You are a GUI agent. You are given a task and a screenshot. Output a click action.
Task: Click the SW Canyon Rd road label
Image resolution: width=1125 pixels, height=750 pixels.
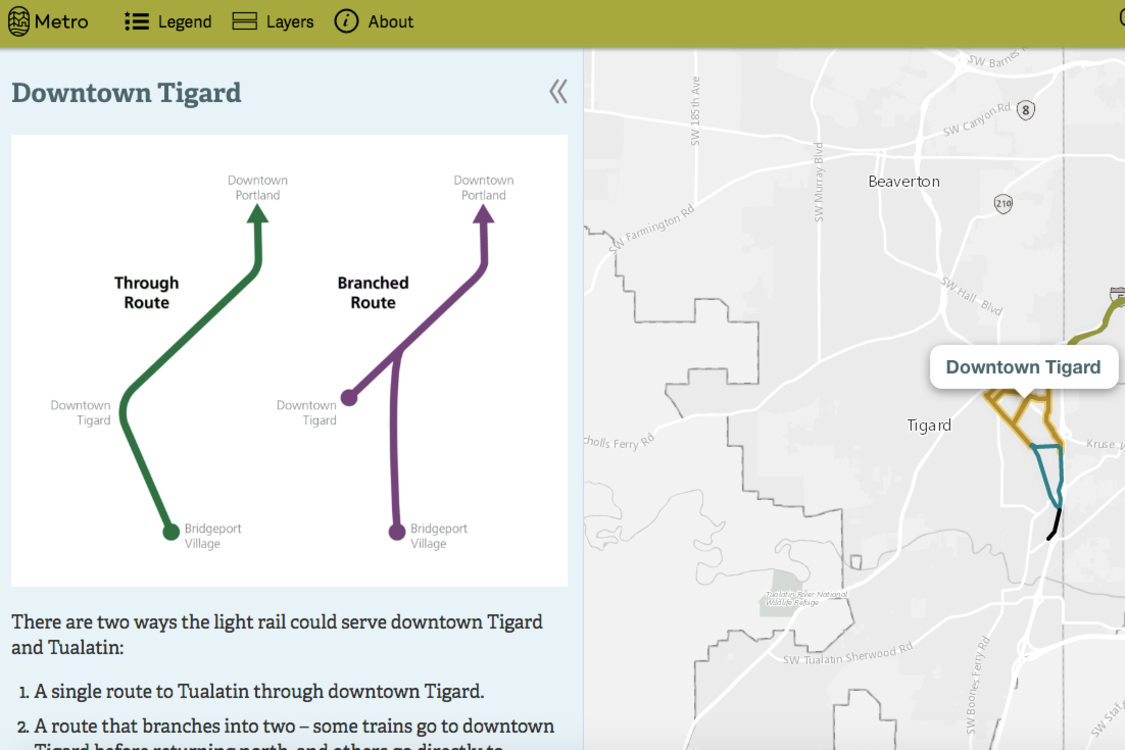tap(976, 119)
